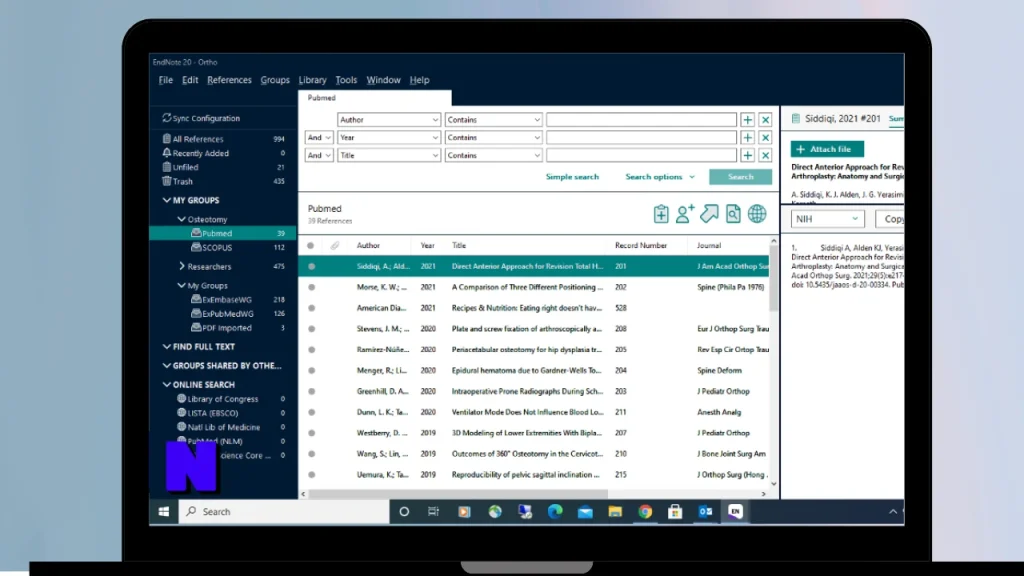Collapse the Osteotomy group set
1024x576 pixels.
click(182, 219)
